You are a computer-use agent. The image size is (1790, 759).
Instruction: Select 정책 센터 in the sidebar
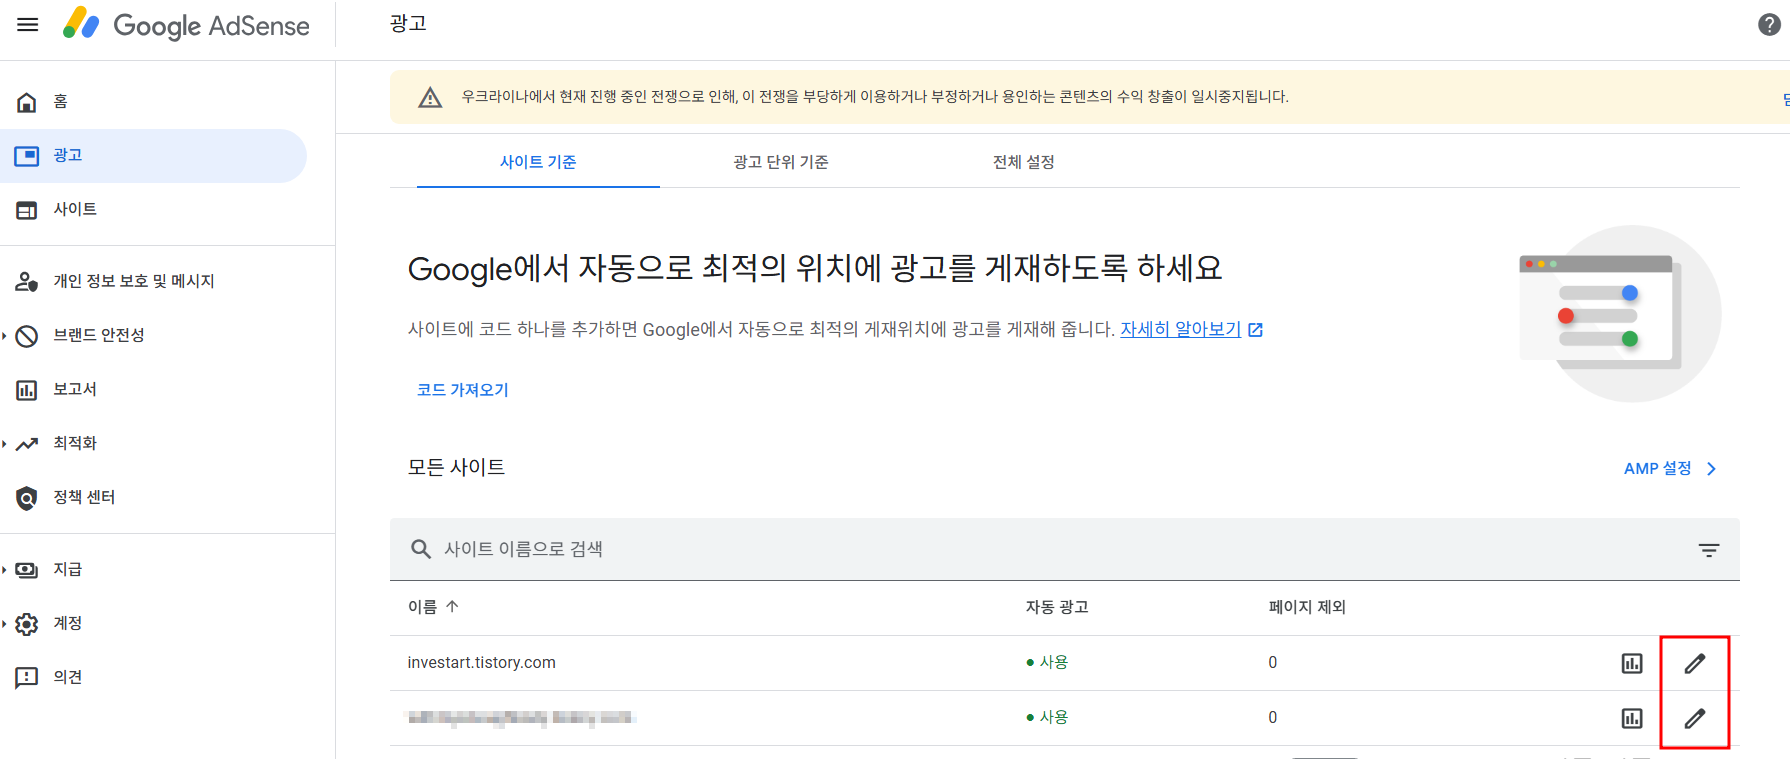(x=153, y=498)
